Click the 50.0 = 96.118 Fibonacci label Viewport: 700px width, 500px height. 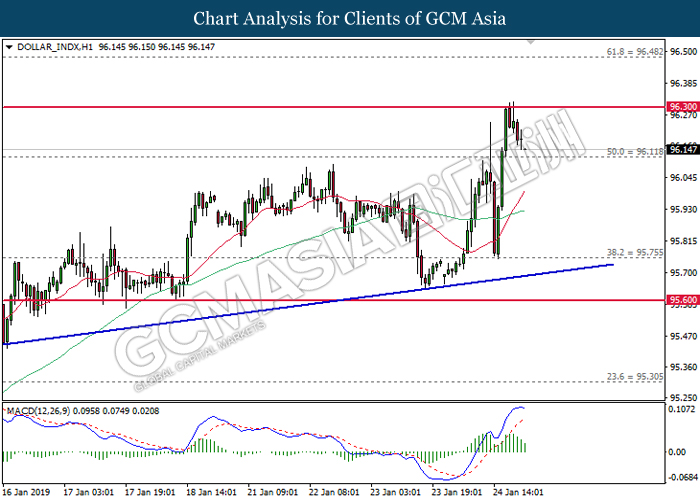click(635, 152)
